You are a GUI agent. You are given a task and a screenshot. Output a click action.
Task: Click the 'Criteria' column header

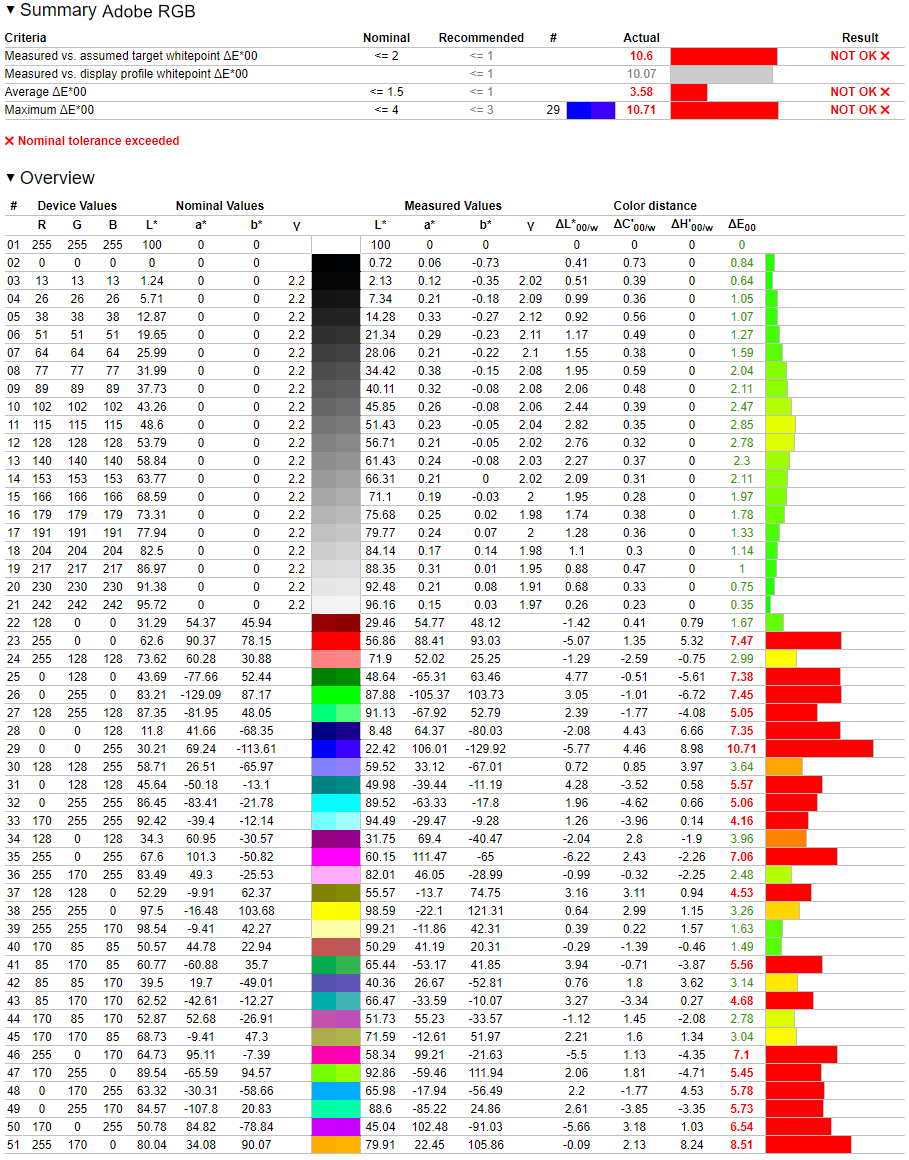coord(25,38)
